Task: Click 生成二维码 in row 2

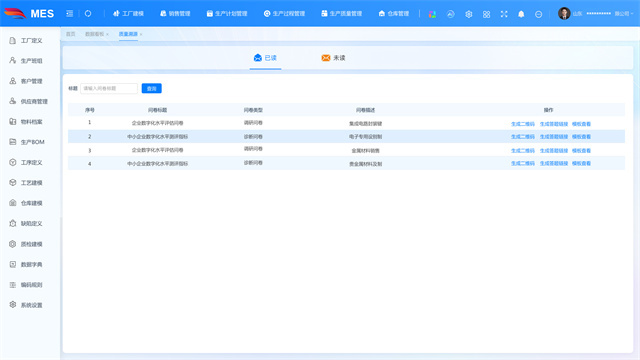Action: pyautogui.click(x=523, y=137)
